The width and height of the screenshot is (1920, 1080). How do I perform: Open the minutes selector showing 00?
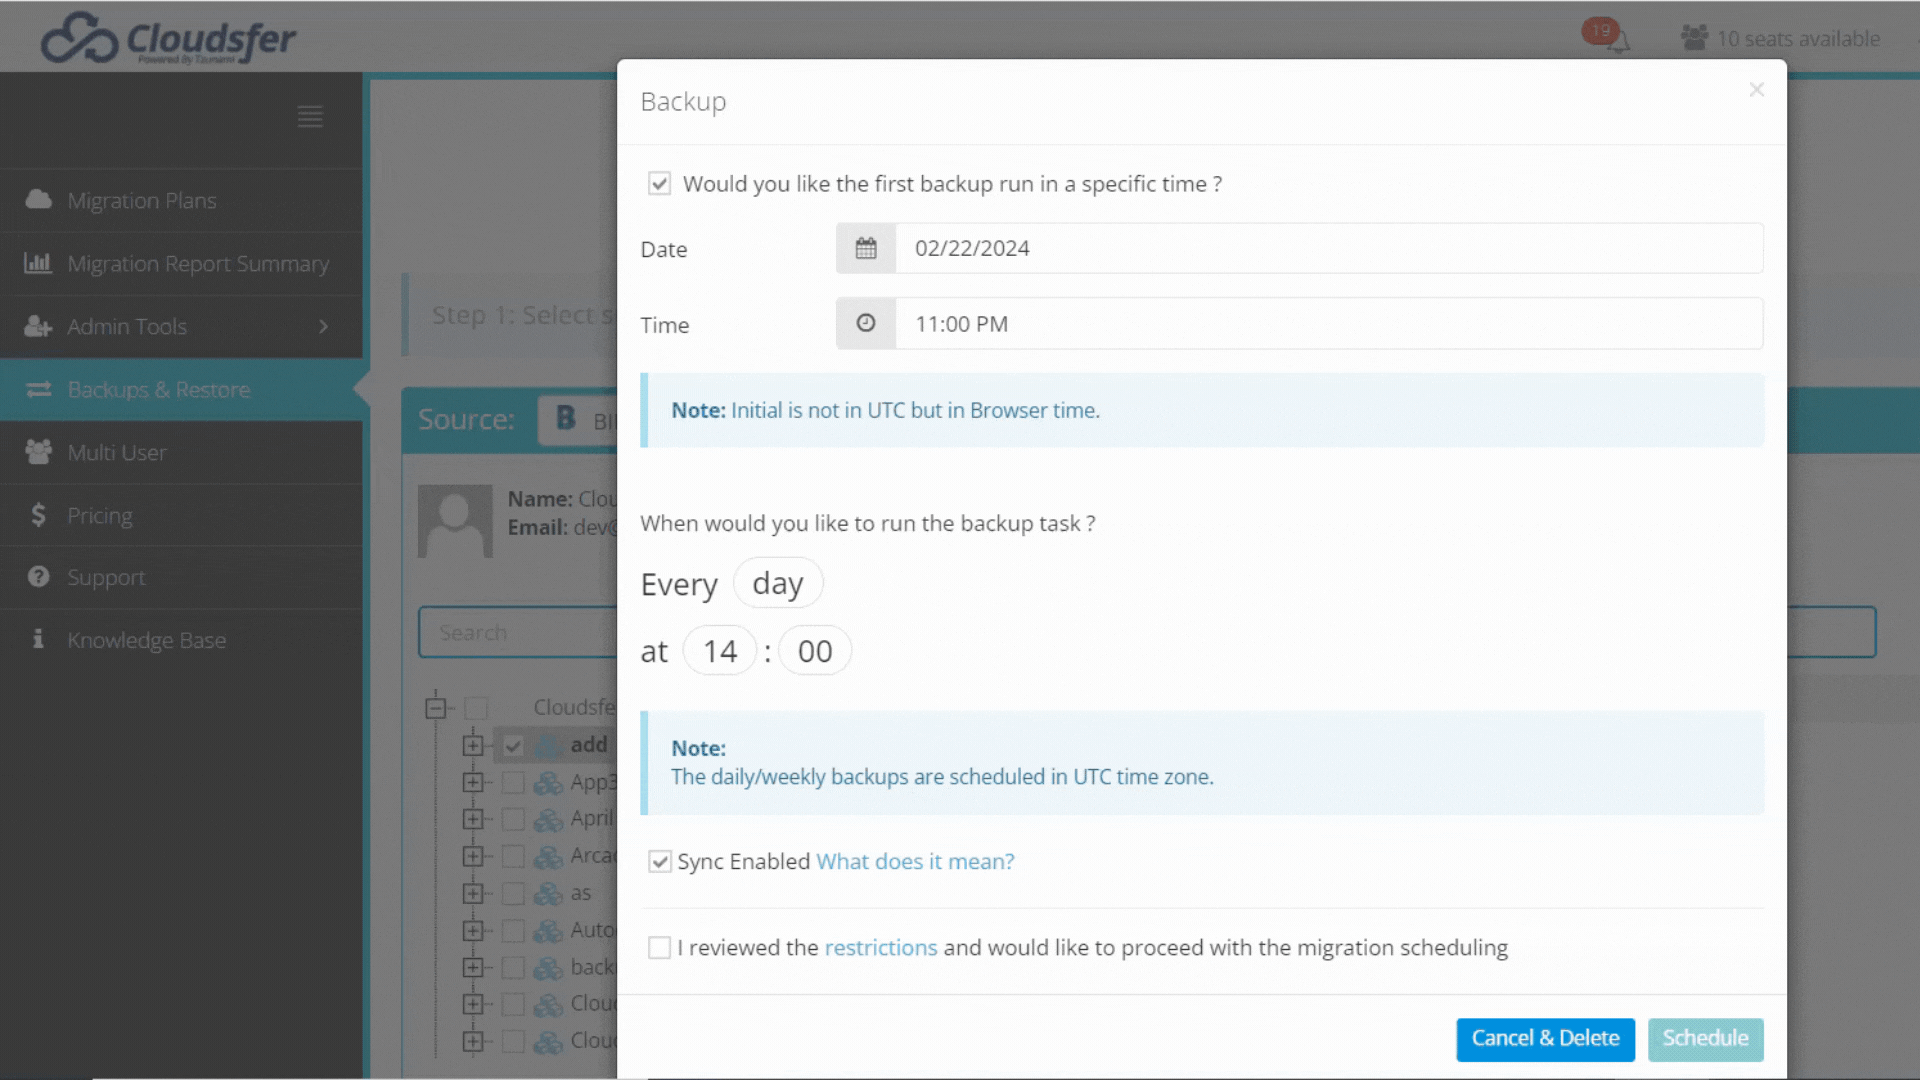[x=815, y=651]
